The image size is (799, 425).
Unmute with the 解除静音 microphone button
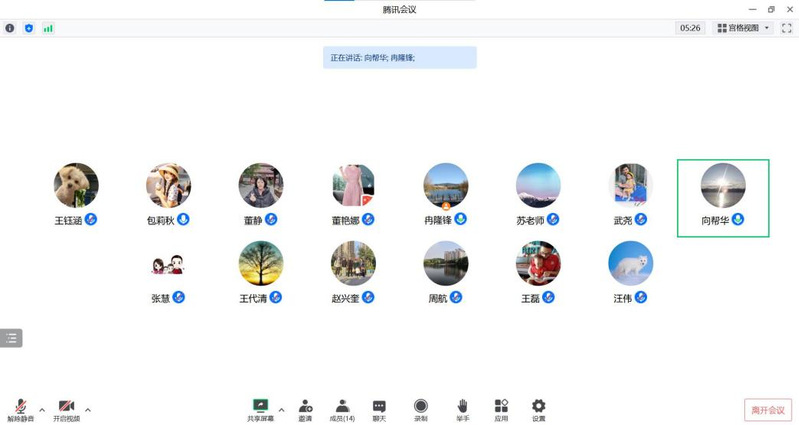pyautogui.click(x=20, y=410)
